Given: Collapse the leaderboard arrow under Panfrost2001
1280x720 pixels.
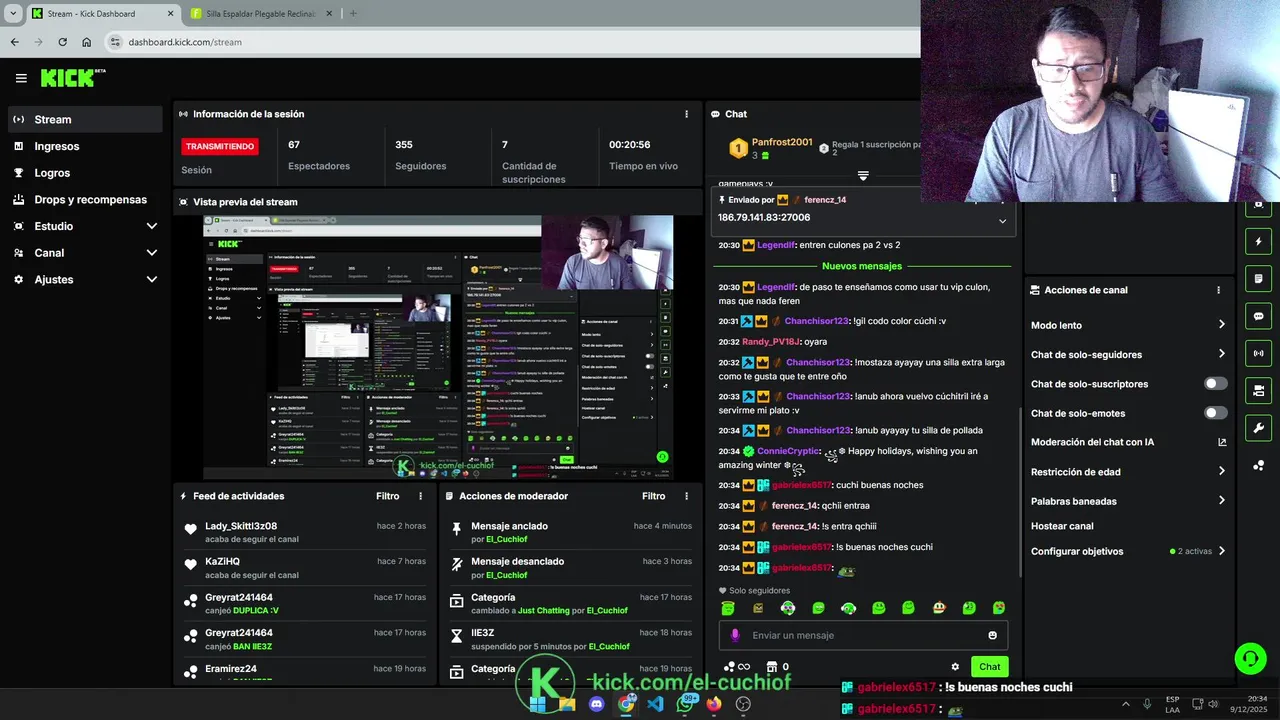Looking at the screenshot, I should pyautogui.click(x=863, y=176).
